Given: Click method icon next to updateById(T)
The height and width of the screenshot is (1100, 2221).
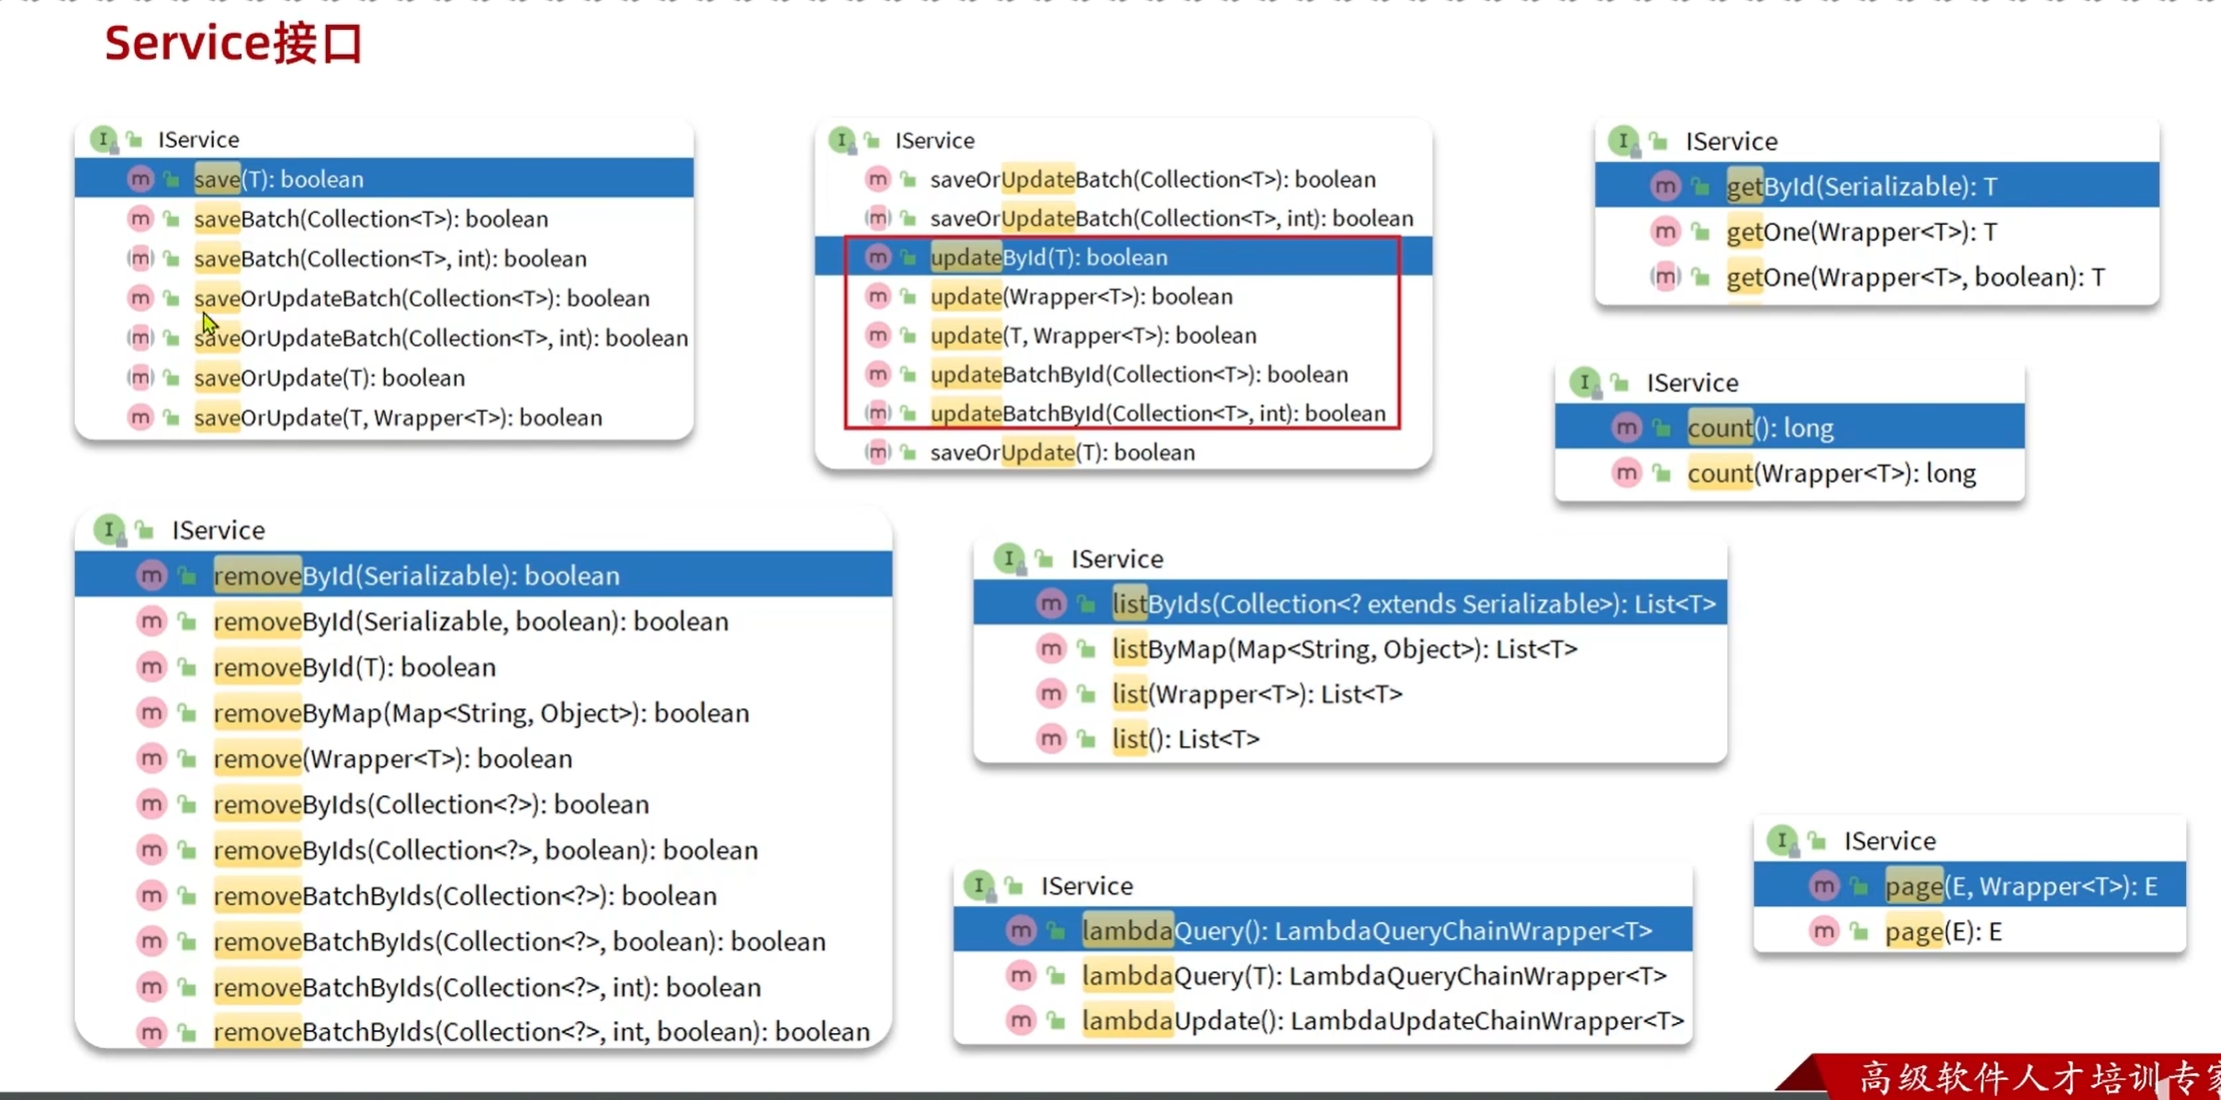Looking at the screenshot, I should click(877, 257).
